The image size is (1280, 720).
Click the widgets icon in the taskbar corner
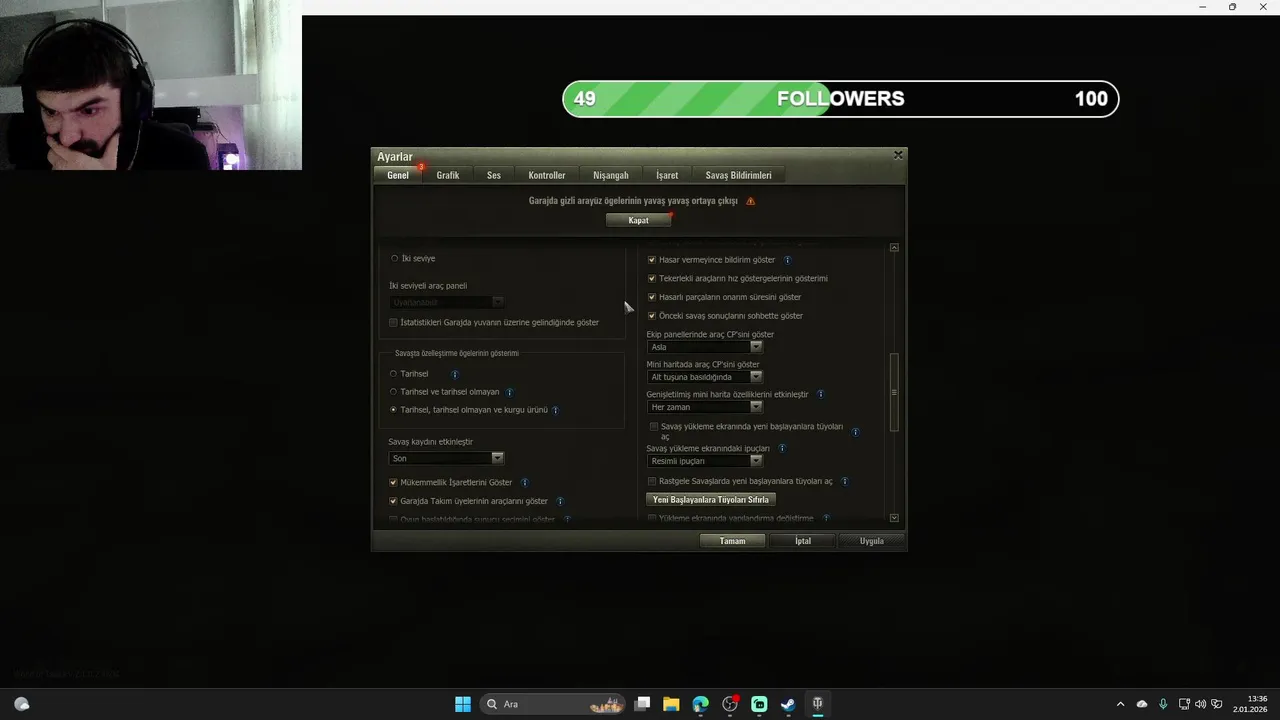click(22, 704)
